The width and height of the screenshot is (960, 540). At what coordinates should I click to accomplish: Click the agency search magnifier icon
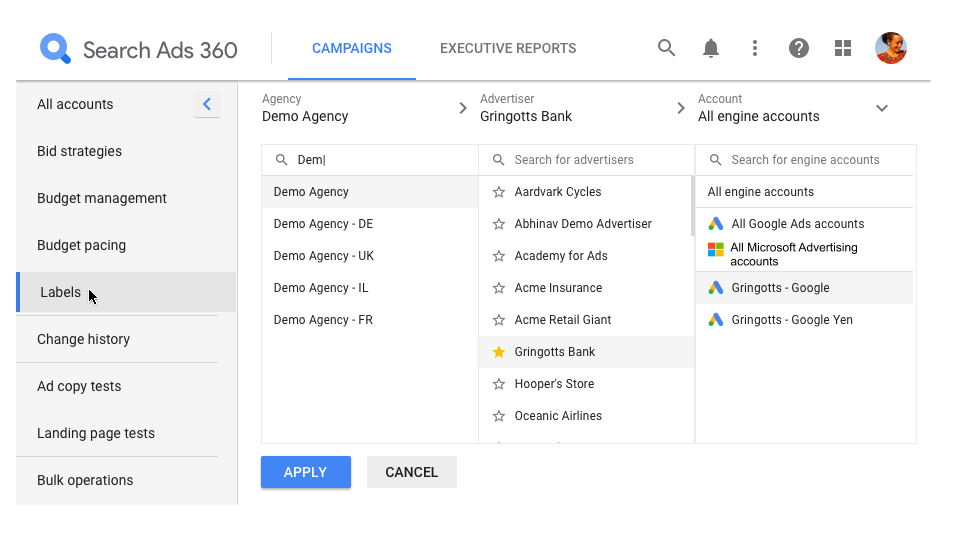click(x=282, y=160)
